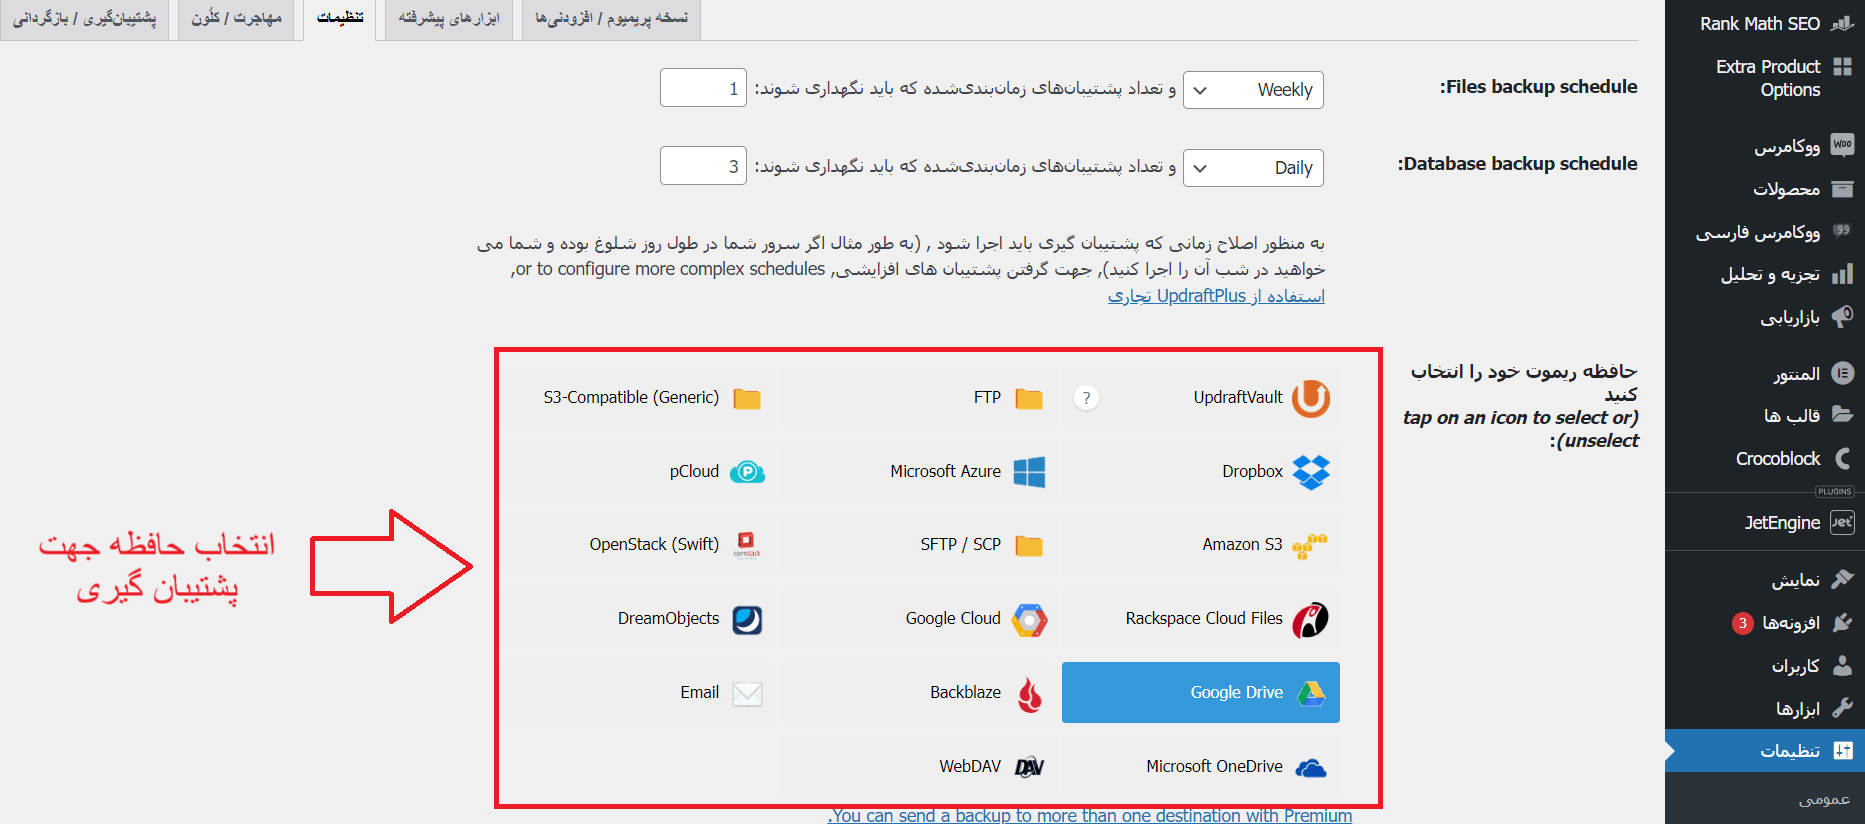Switch to the تنظیمات settings tab
1865x824 pixels.
coord(340,19)
